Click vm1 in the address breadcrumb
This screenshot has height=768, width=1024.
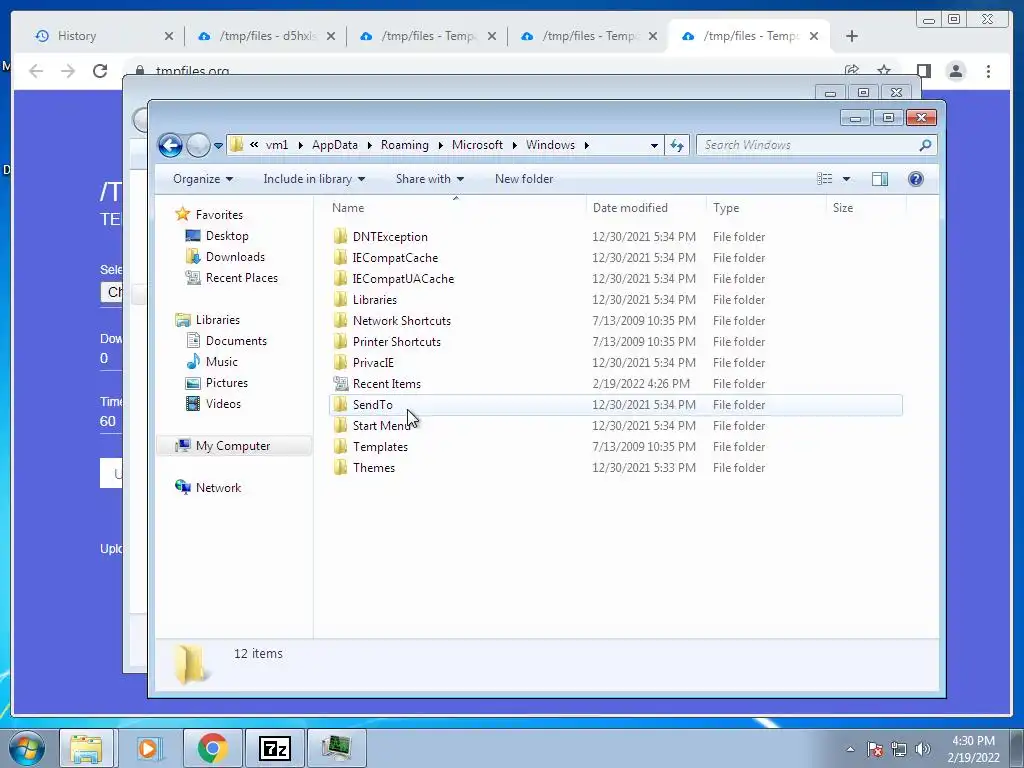276,145
